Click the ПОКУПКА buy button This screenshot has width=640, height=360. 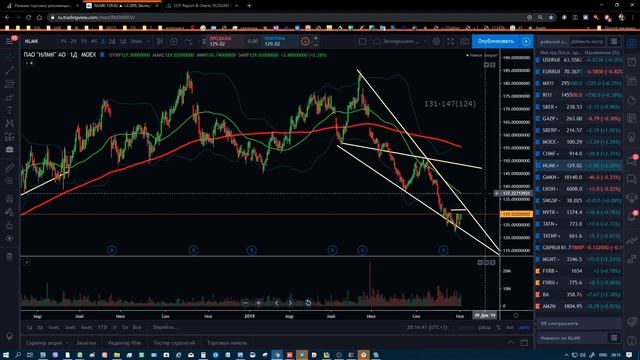coord(280,41)
